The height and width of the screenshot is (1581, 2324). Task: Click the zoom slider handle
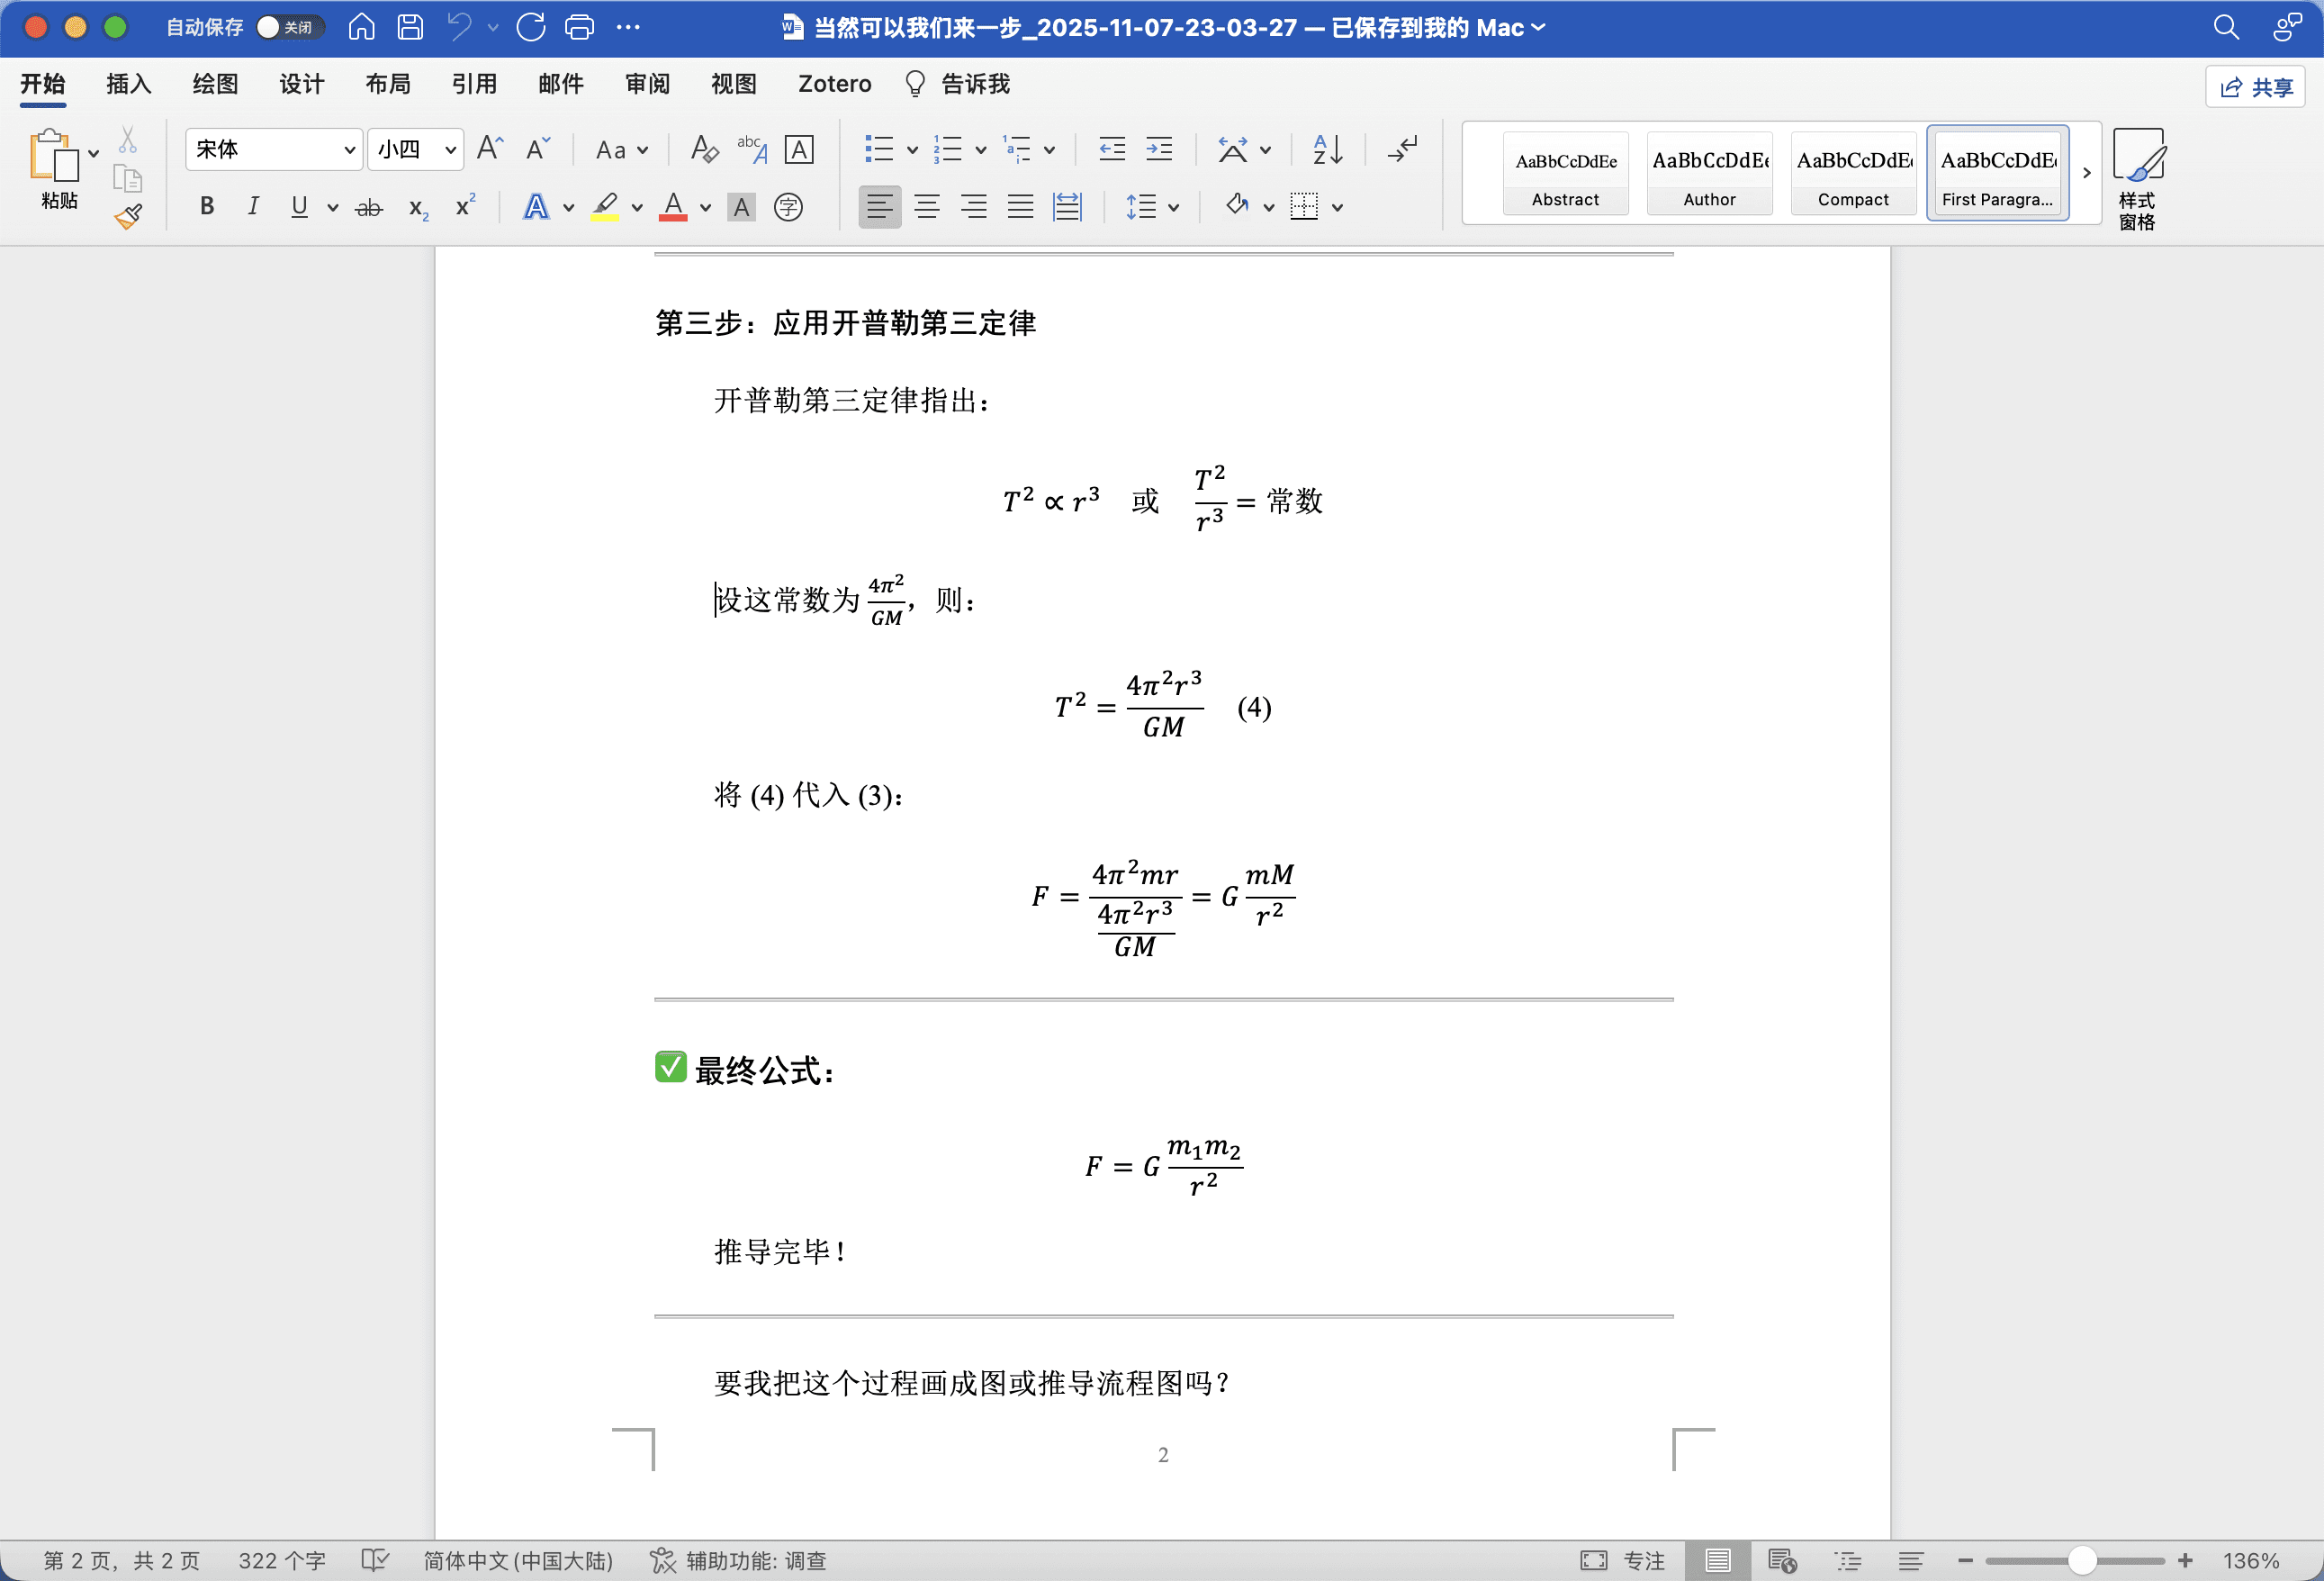[x=2081, y=1560]
